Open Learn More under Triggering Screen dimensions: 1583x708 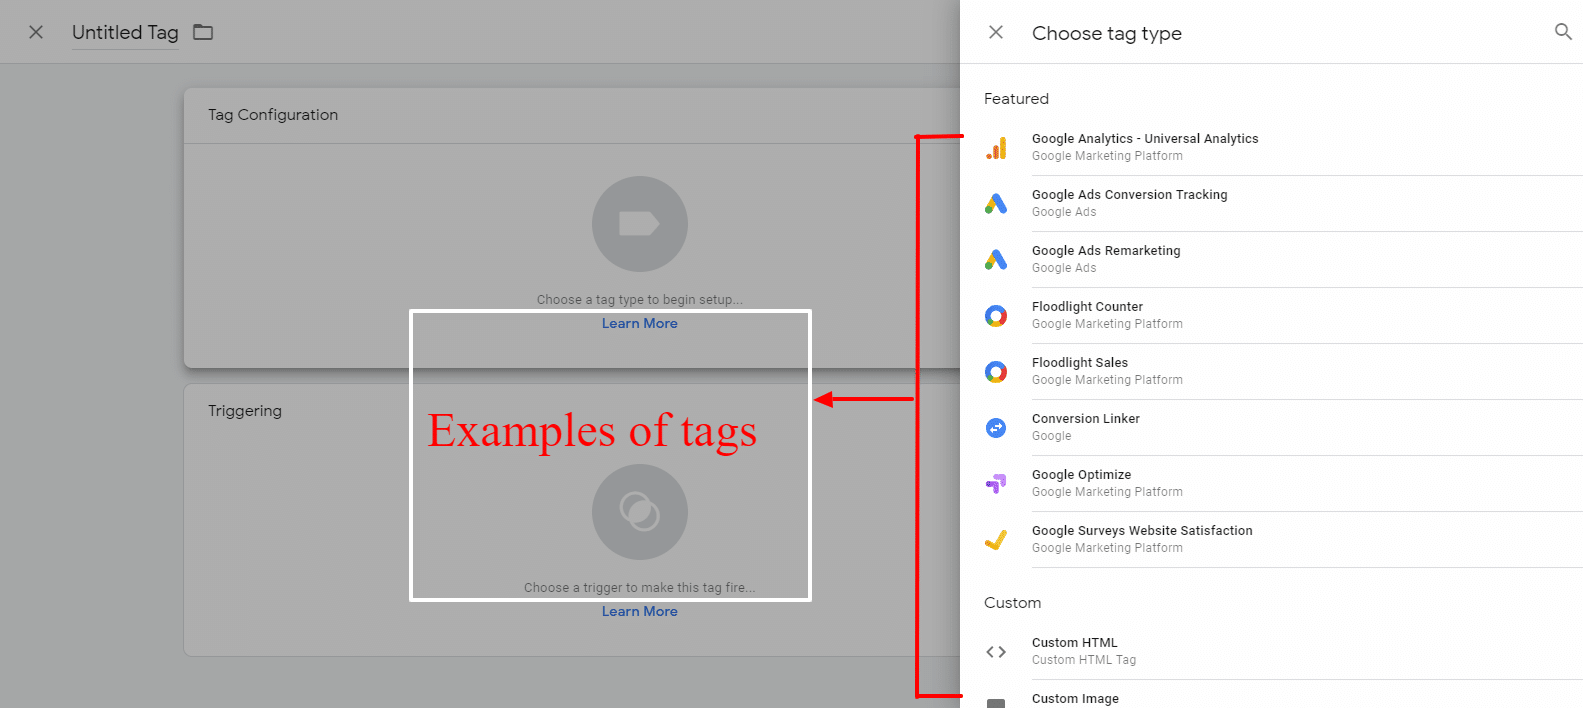(x=640, y=611)
